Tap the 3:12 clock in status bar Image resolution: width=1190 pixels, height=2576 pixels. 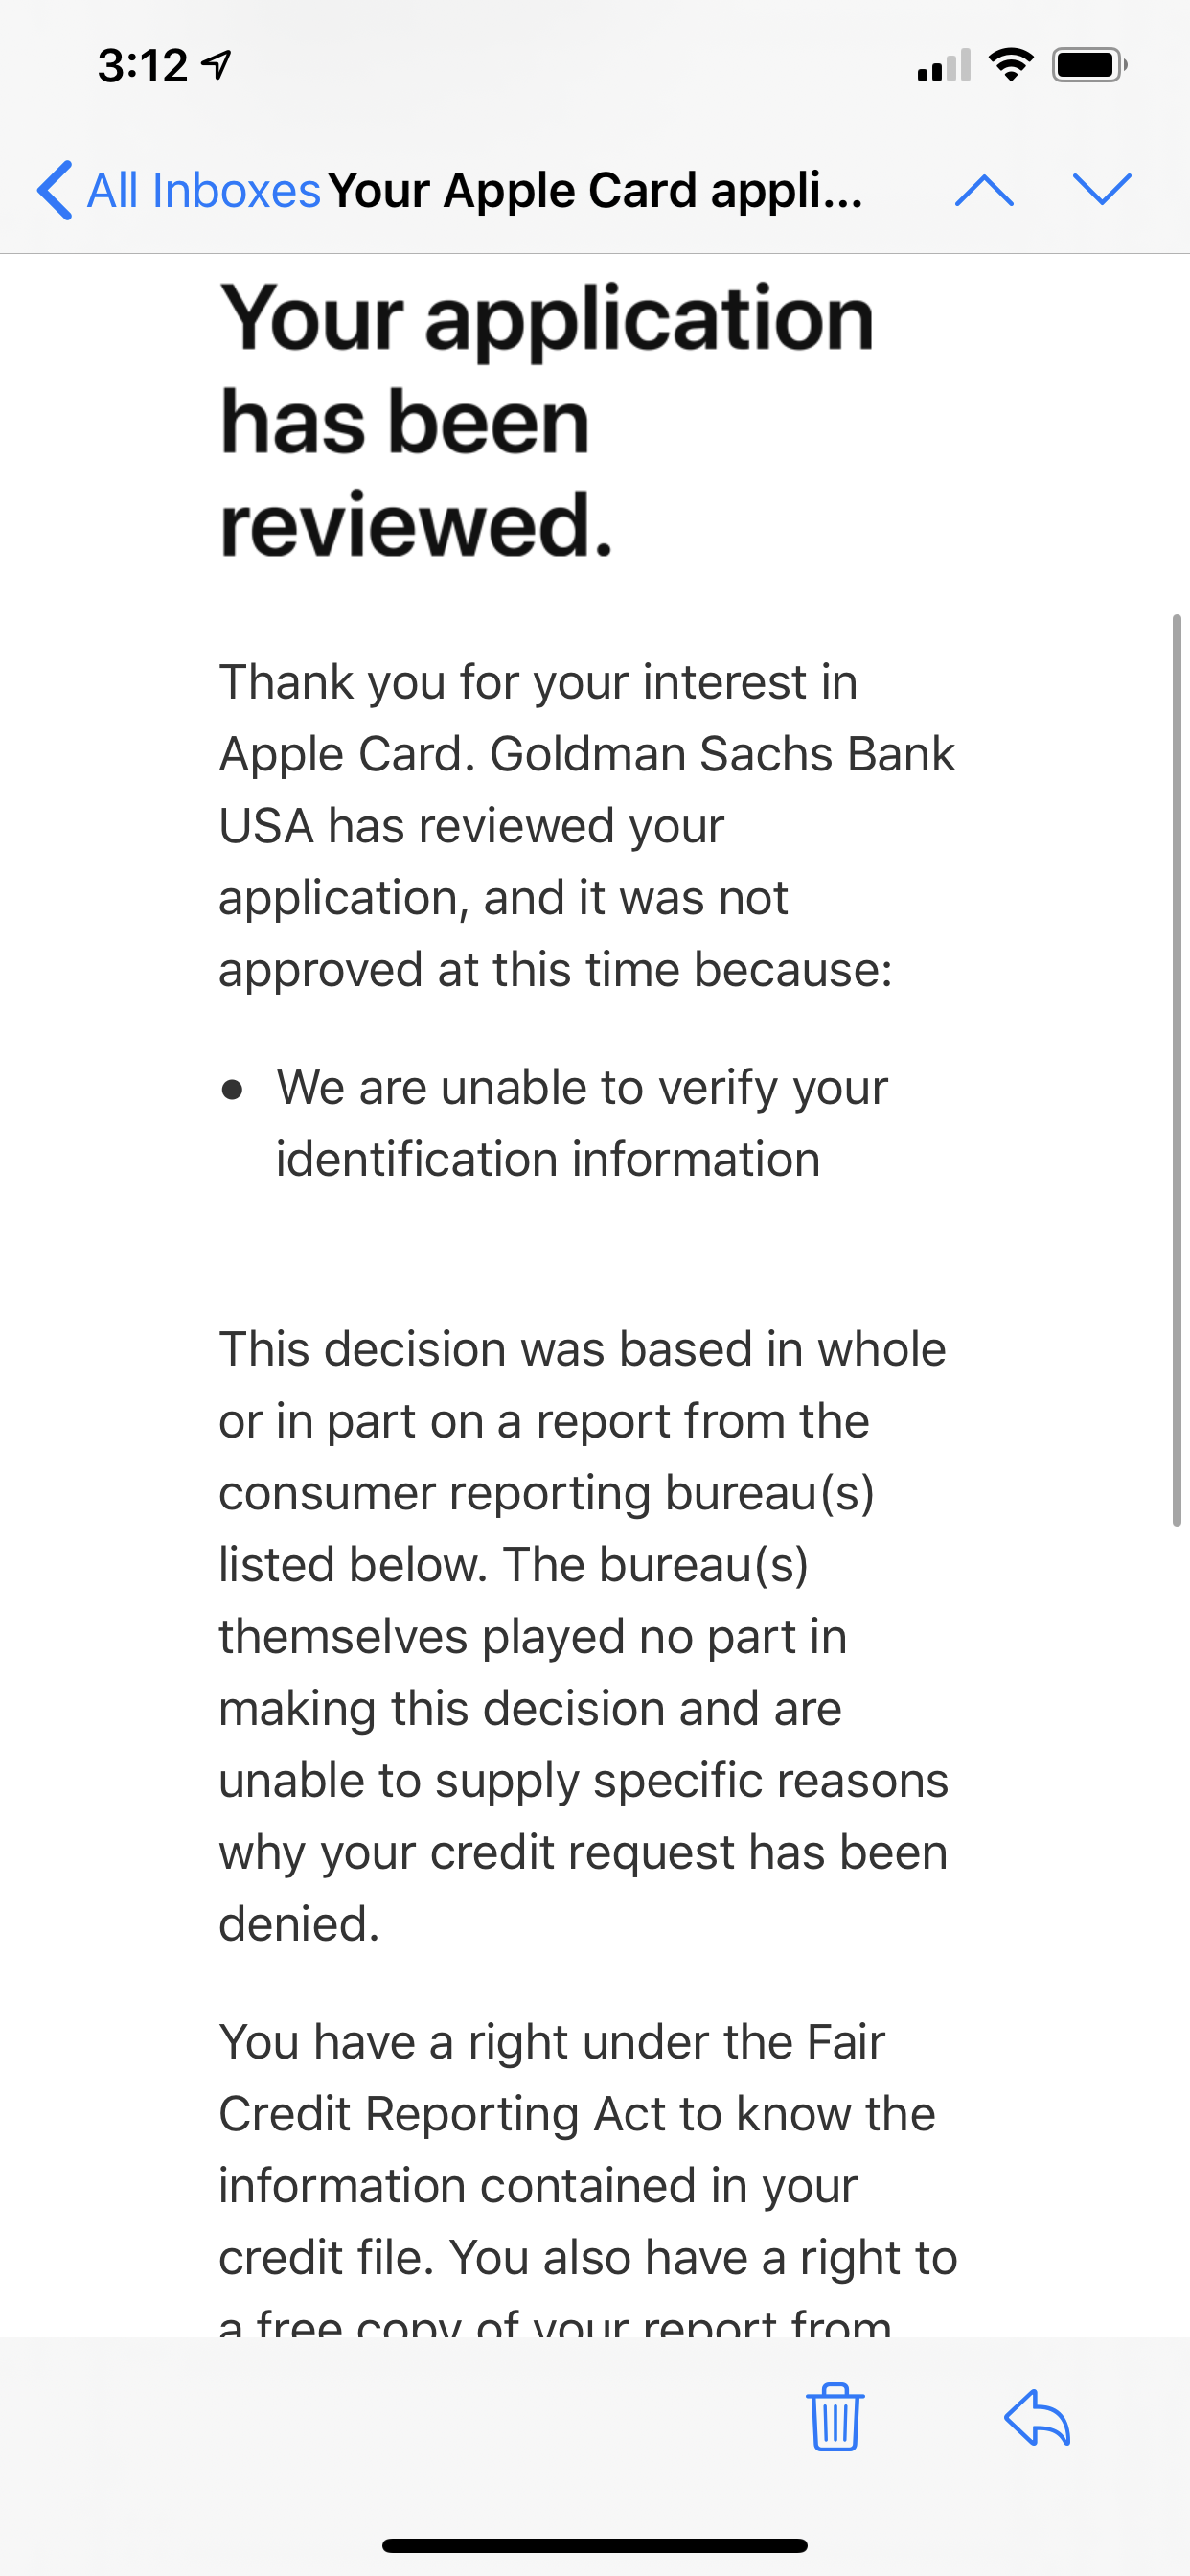(x=143, y=65)
